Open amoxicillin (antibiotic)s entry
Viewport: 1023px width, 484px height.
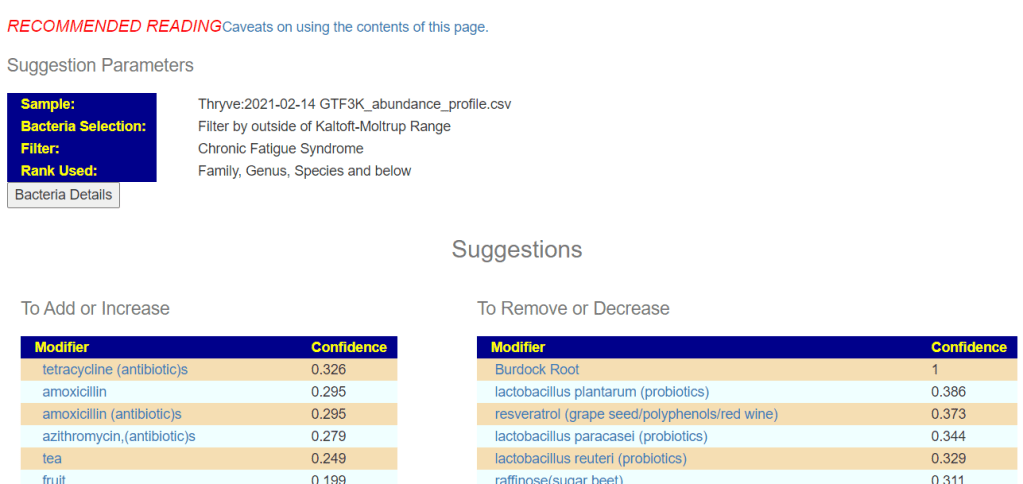[x=111, y=414]
